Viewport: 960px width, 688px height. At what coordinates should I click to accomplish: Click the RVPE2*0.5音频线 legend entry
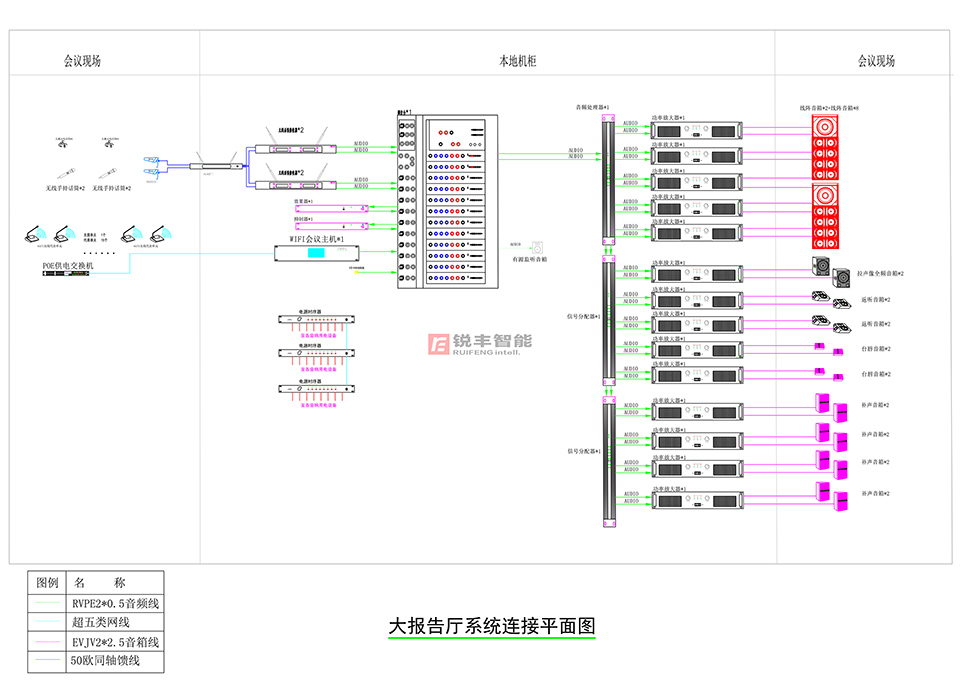[115, 603]
